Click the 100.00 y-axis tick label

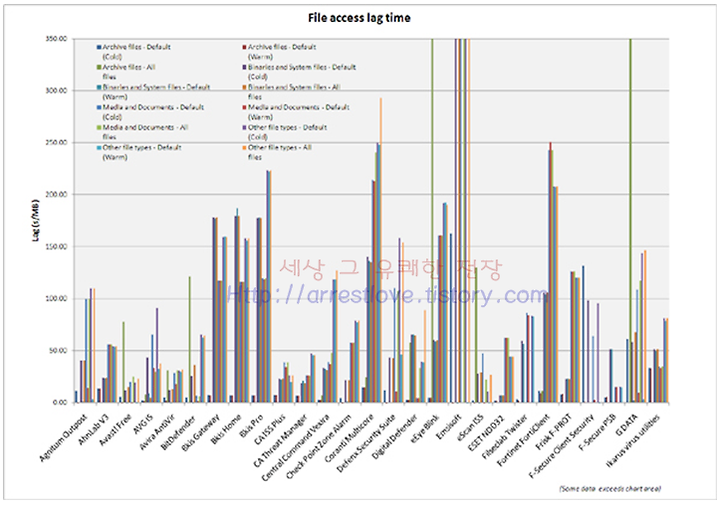tap(56, 299)
